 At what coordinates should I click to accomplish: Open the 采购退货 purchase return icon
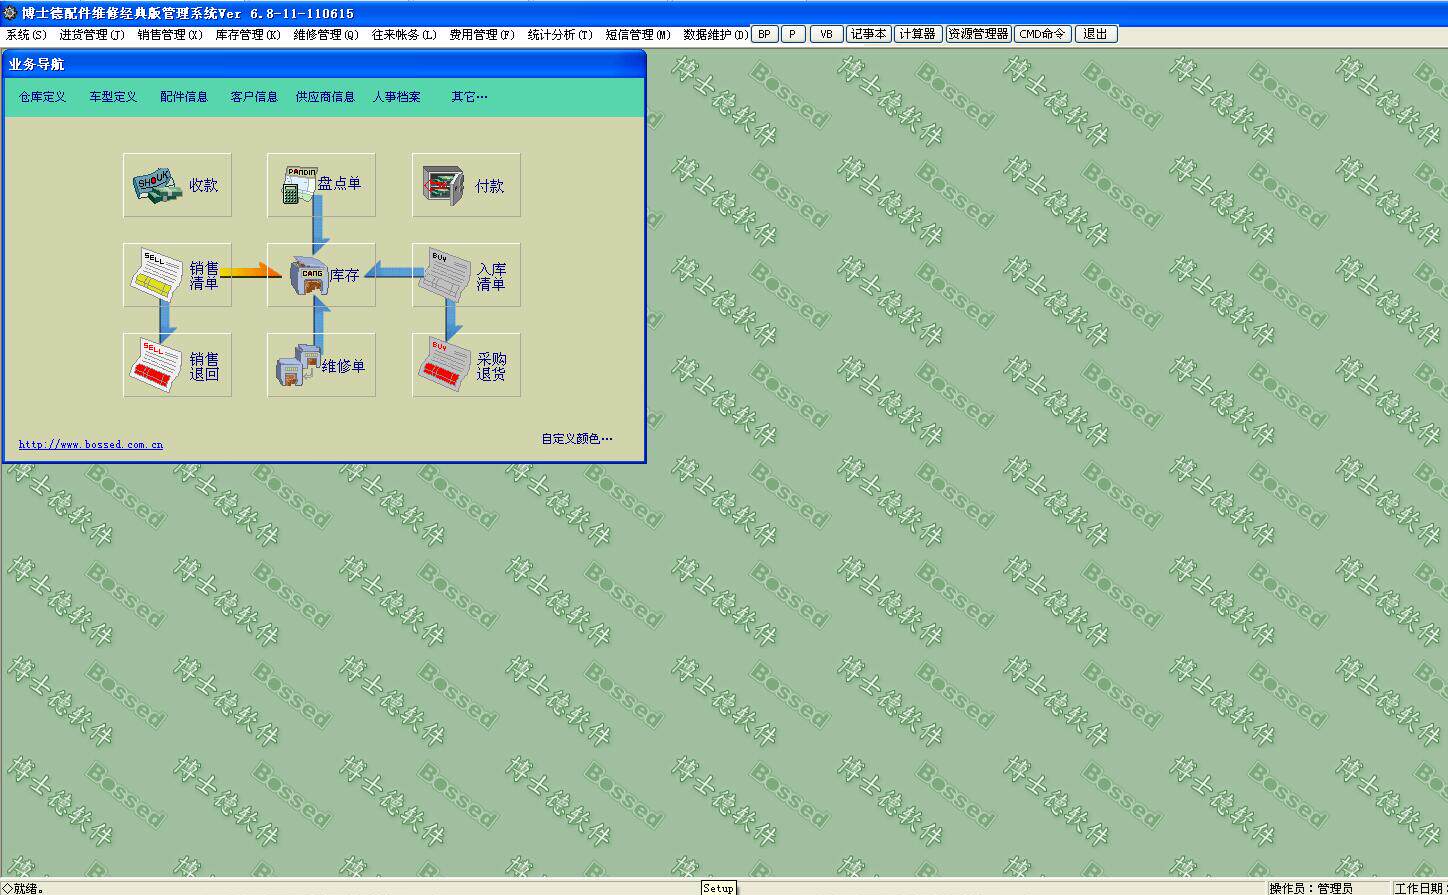pyautogui.click(x=466, y=365)
